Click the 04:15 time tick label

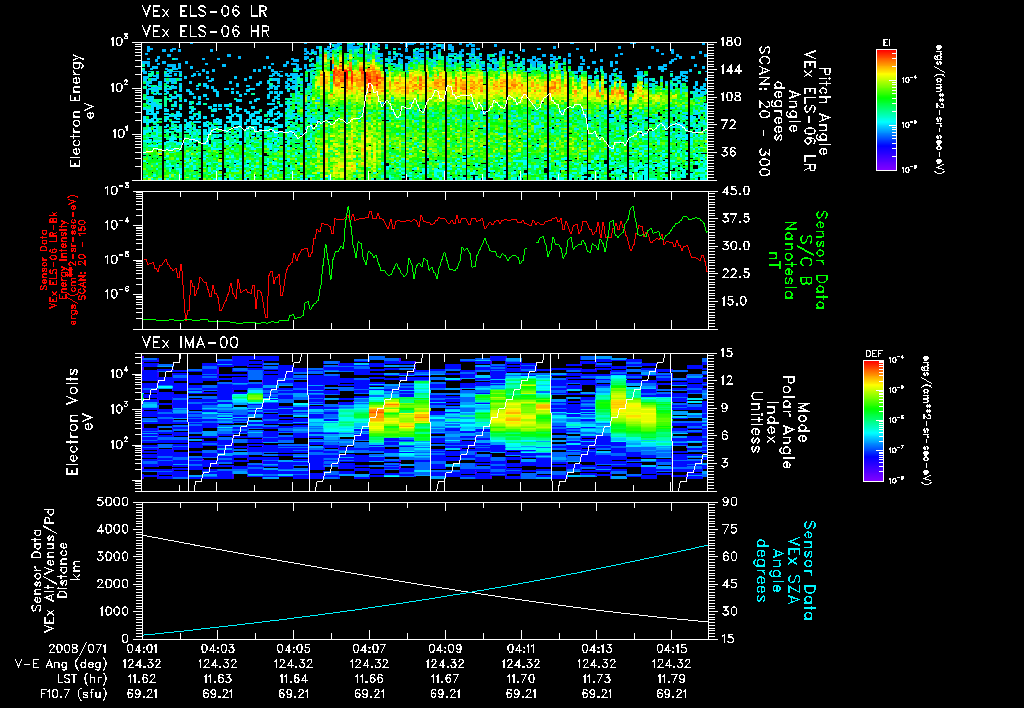point(672,649)
